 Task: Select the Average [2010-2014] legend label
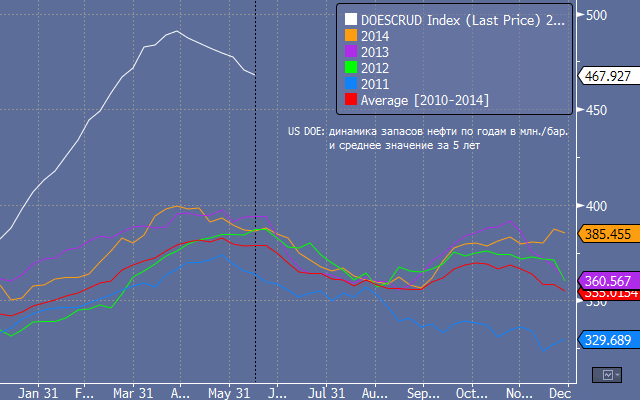click(x=425, y=99)
